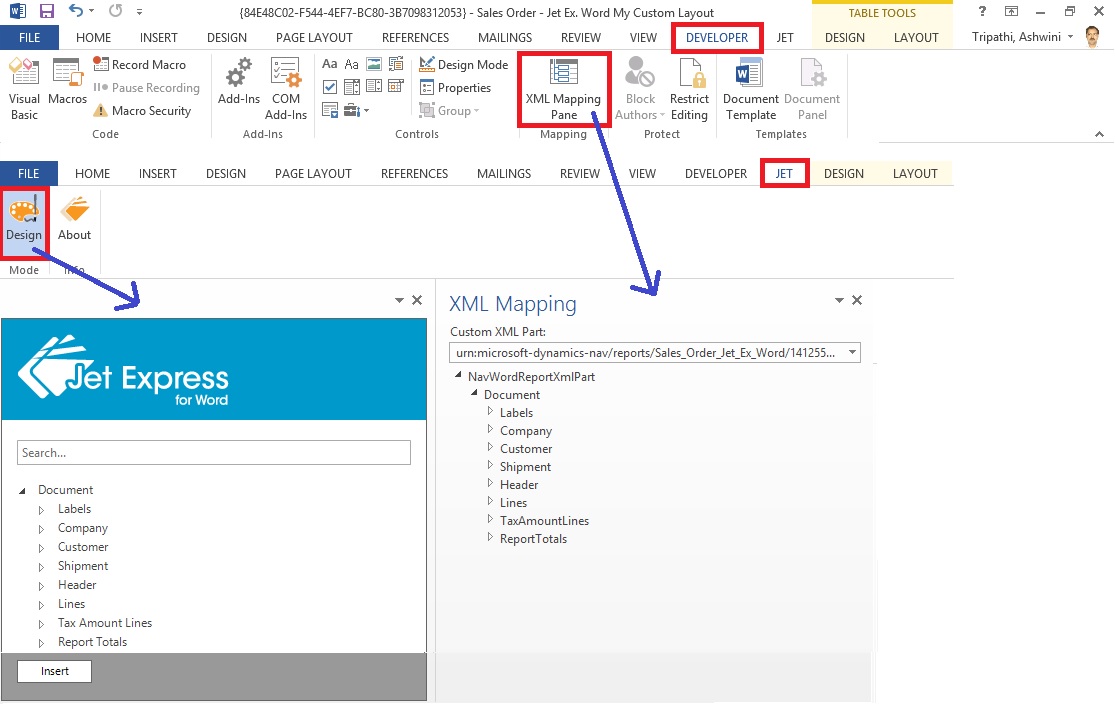Open the Document Template dialog

click(x=750, y=88)
